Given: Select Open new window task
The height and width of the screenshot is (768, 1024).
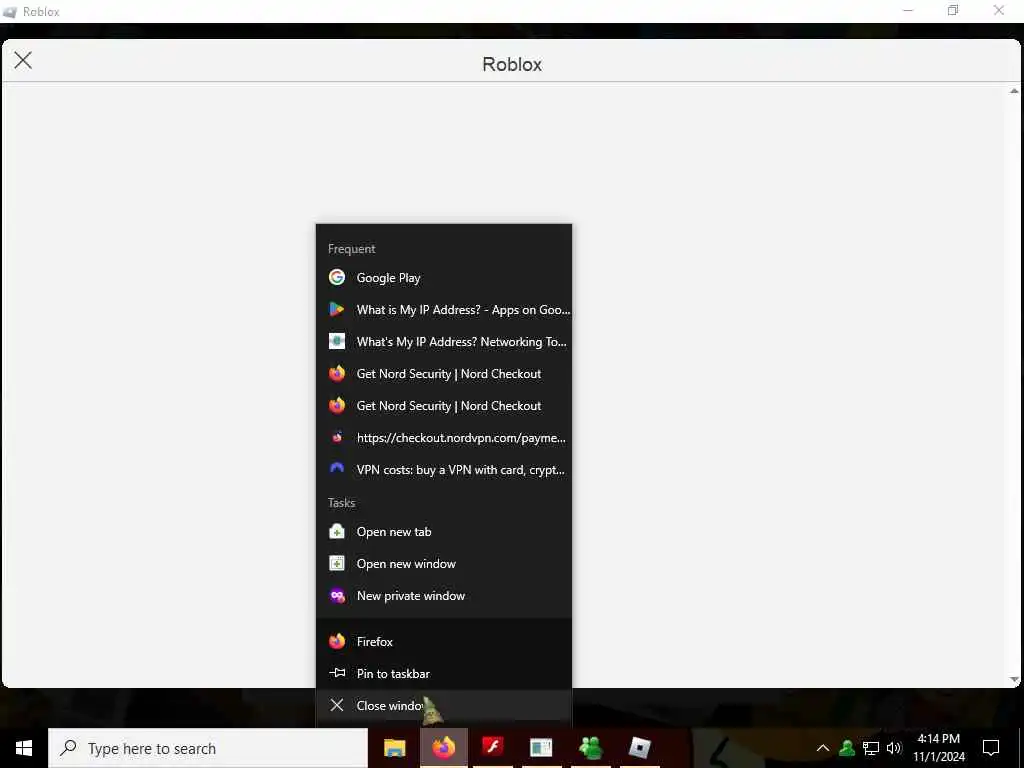Looking at the screenshot, I should pos(443,564).
